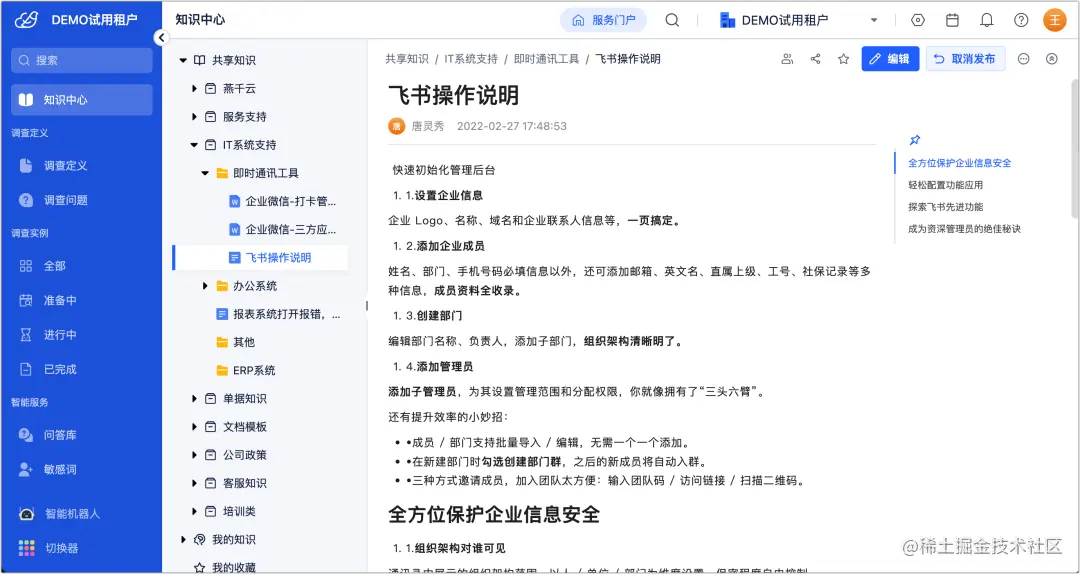Click the members icon beside the share icon
Screen dimensions: 1080x574
point(787,59)
